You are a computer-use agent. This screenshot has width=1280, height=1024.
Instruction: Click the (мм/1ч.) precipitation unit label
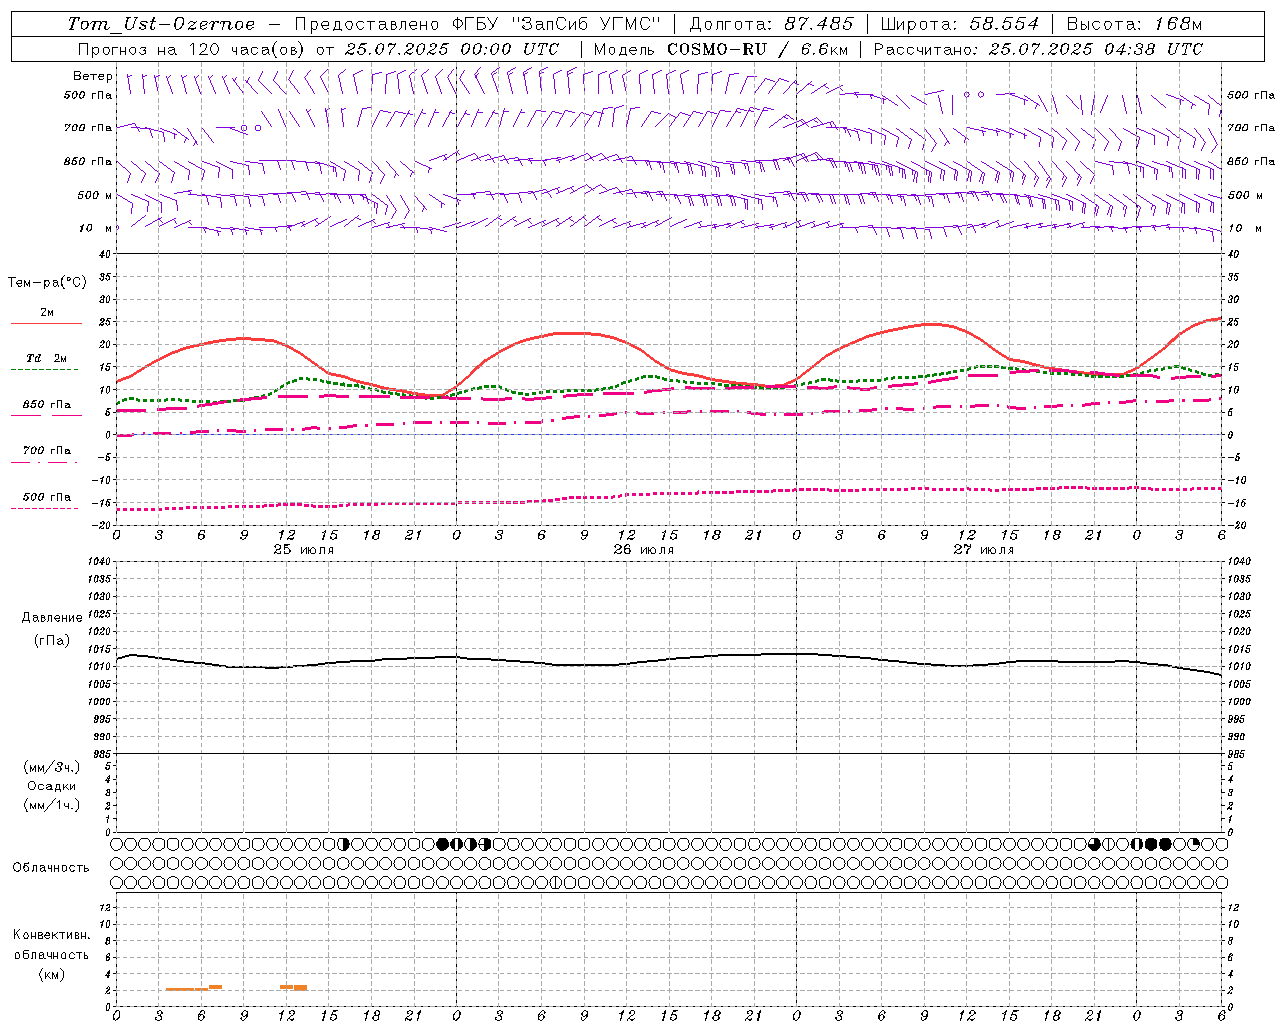52,805
